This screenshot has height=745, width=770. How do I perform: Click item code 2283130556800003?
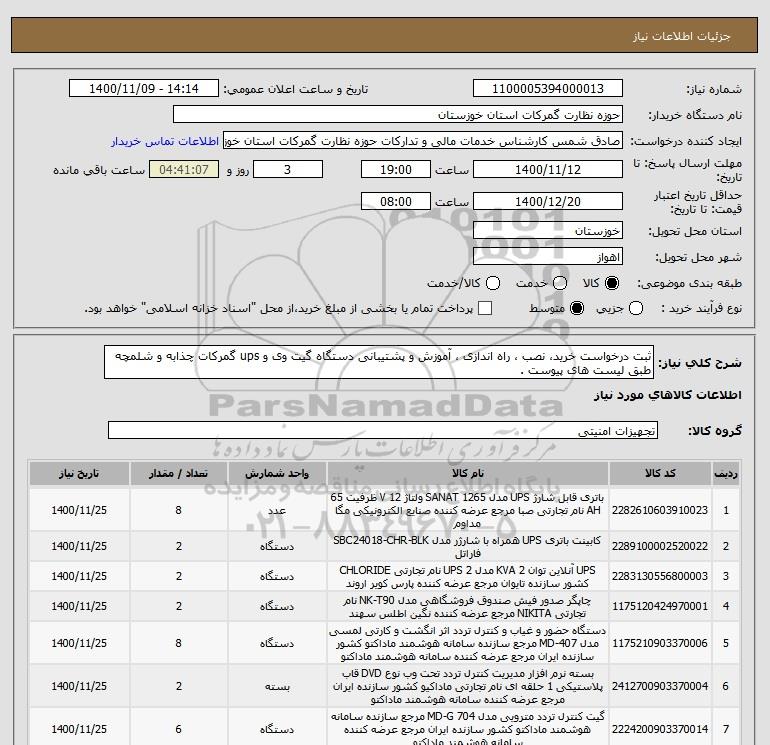pos(660,576)
